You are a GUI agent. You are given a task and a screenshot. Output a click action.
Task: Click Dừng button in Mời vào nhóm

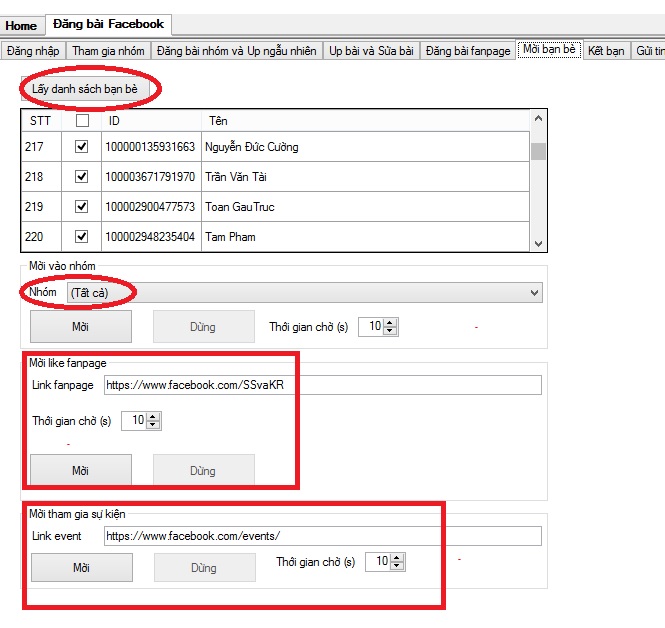click(x=204, y=327)
